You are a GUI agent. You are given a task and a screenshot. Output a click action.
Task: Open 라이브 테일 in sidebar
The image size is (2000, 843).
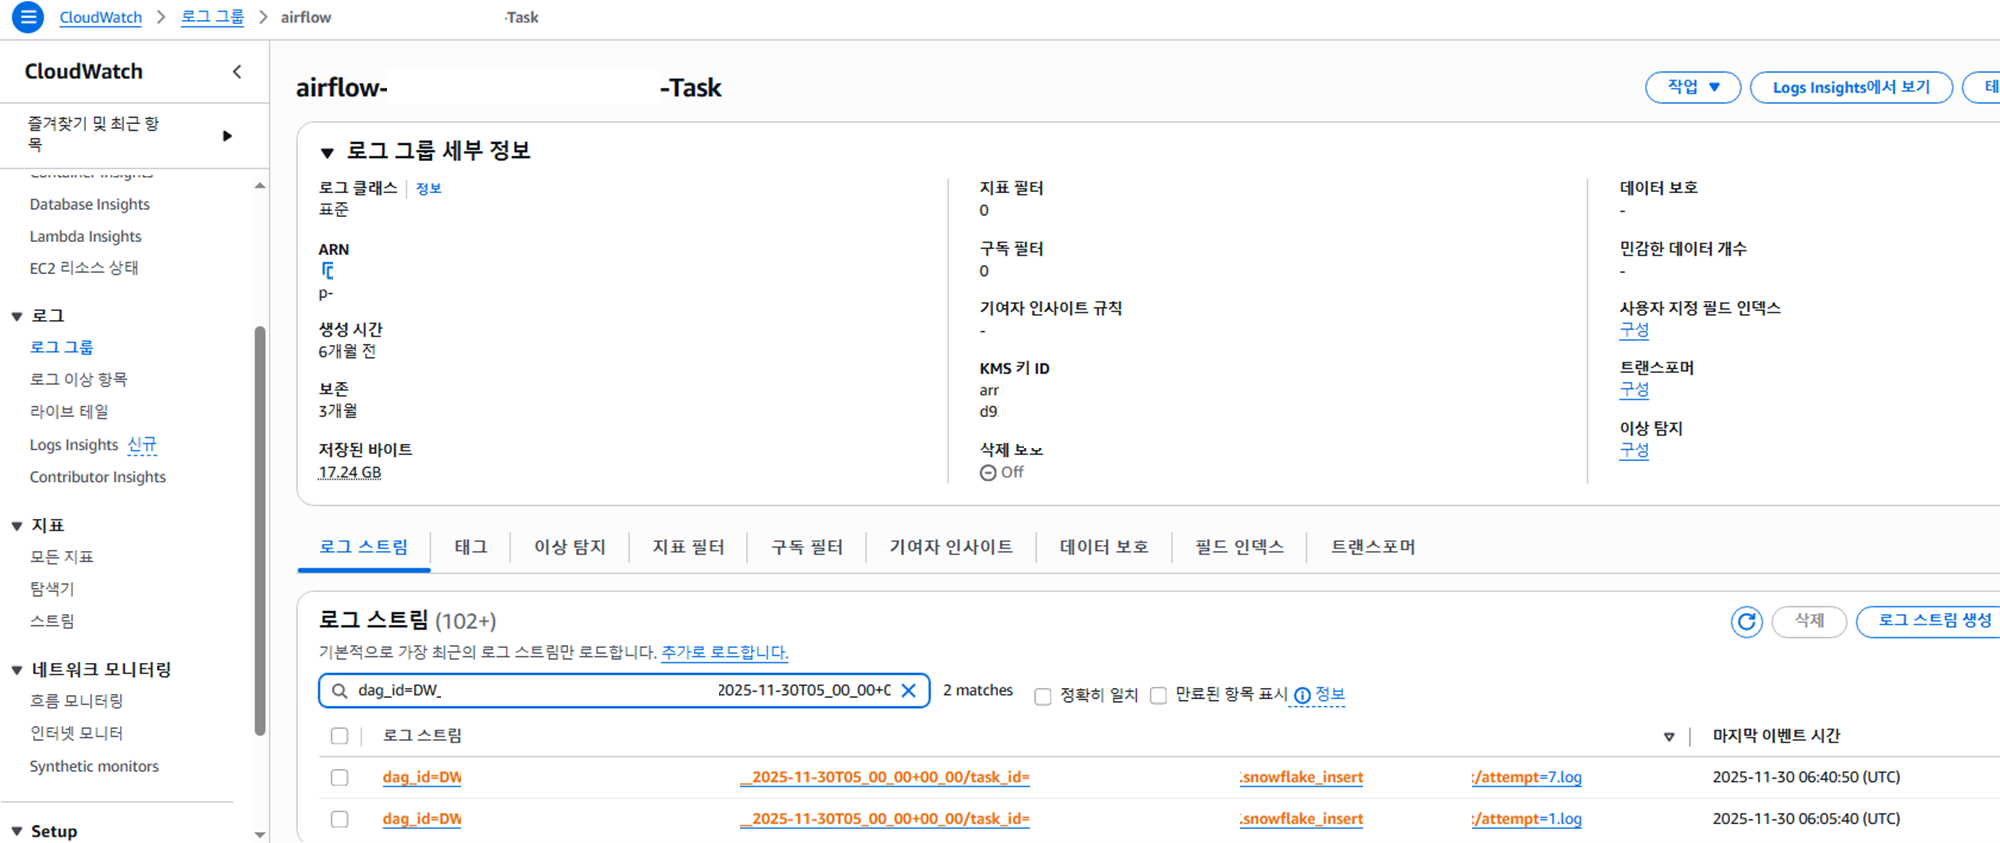[69, 411]
